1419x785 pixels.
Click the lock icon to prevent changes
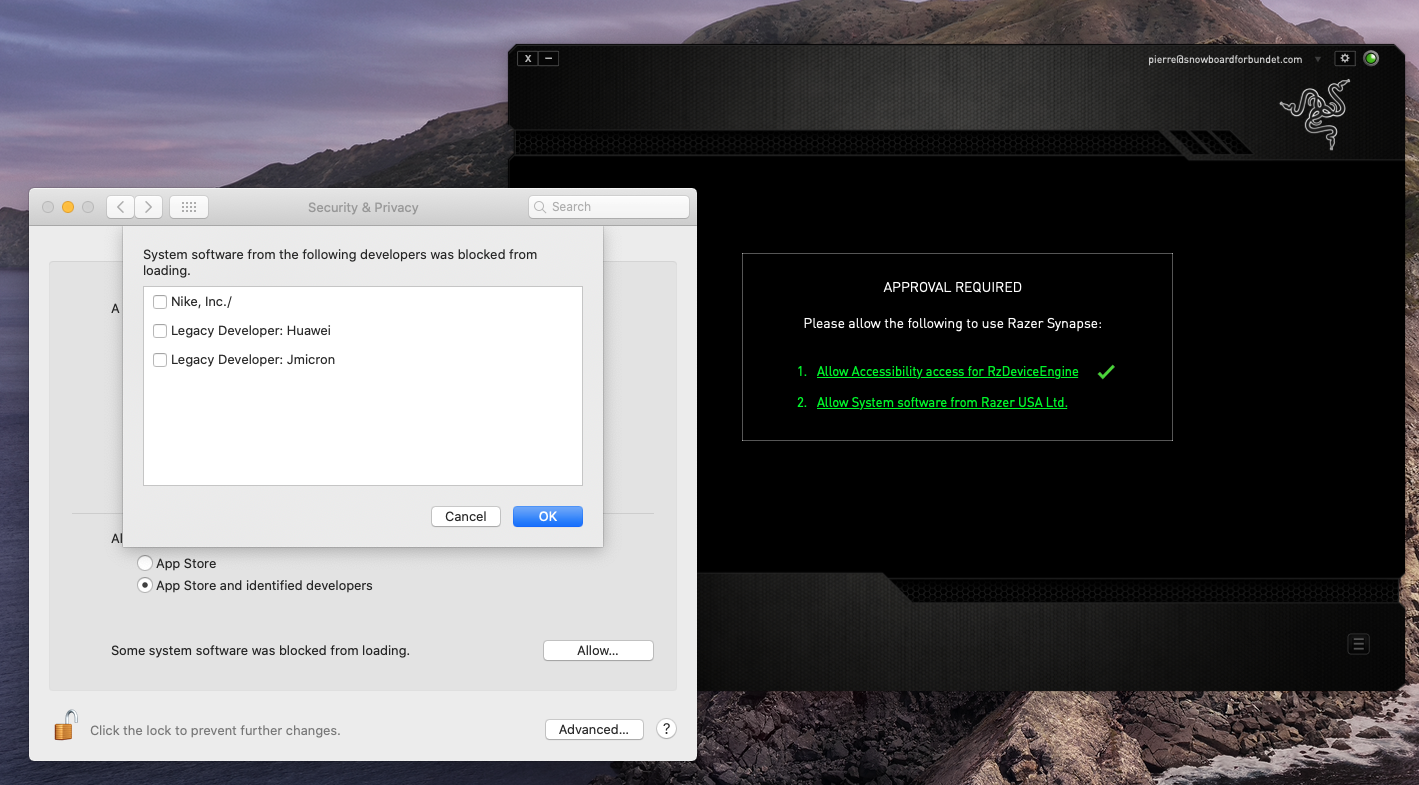coord(65,725)
